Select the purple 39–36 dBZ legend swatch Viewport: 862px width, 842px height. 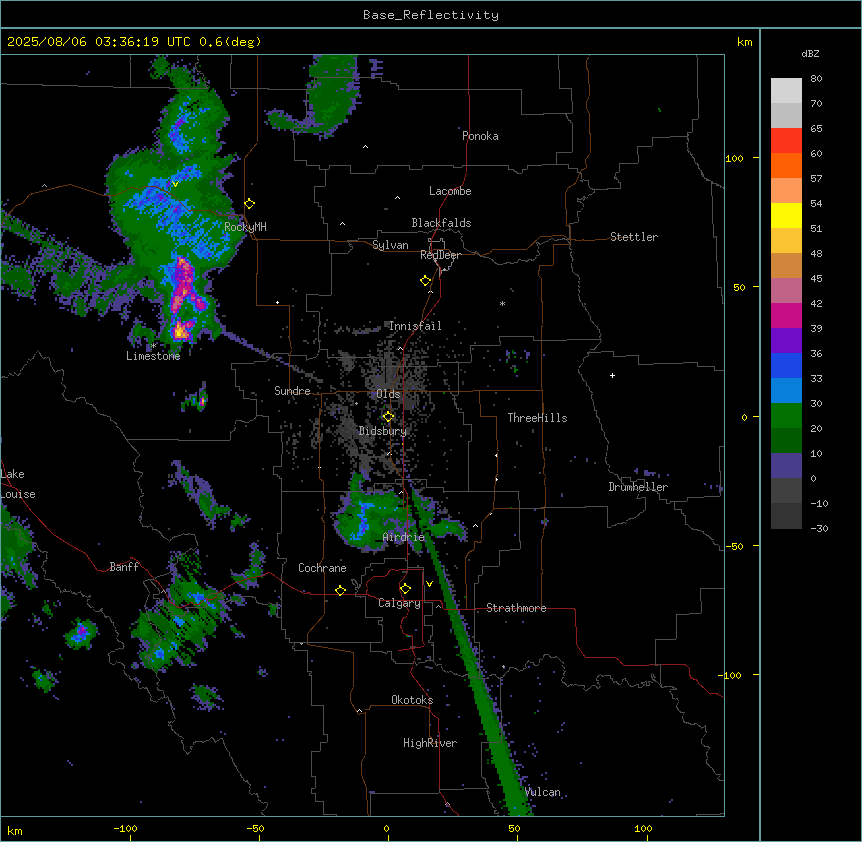tap(786, 340)
